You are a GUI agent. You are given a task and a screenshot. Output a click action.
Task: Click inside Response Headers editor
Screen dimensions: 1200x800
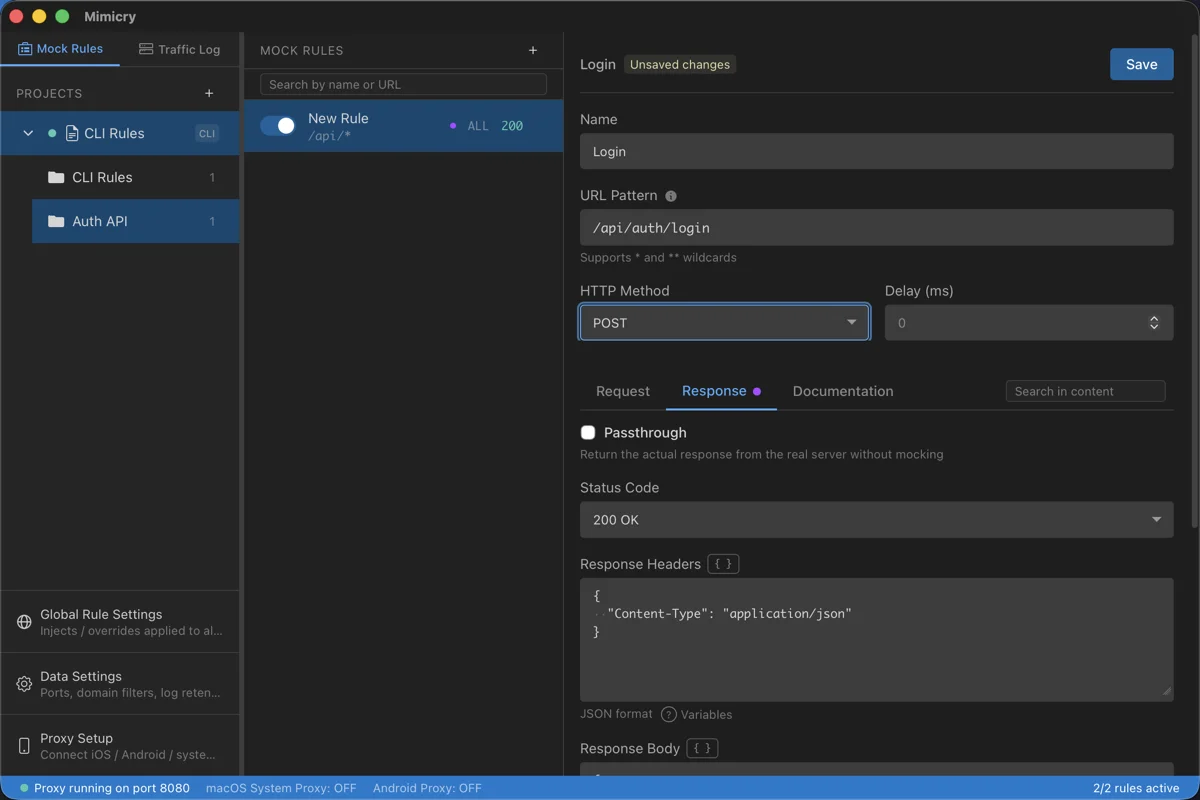876,639
